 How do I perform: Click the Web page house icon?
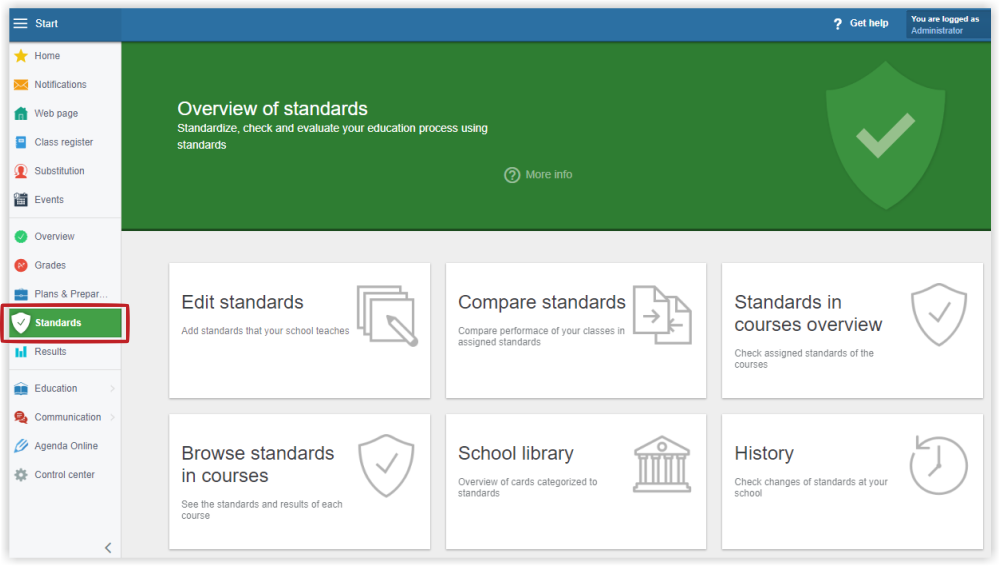(21, 114)
